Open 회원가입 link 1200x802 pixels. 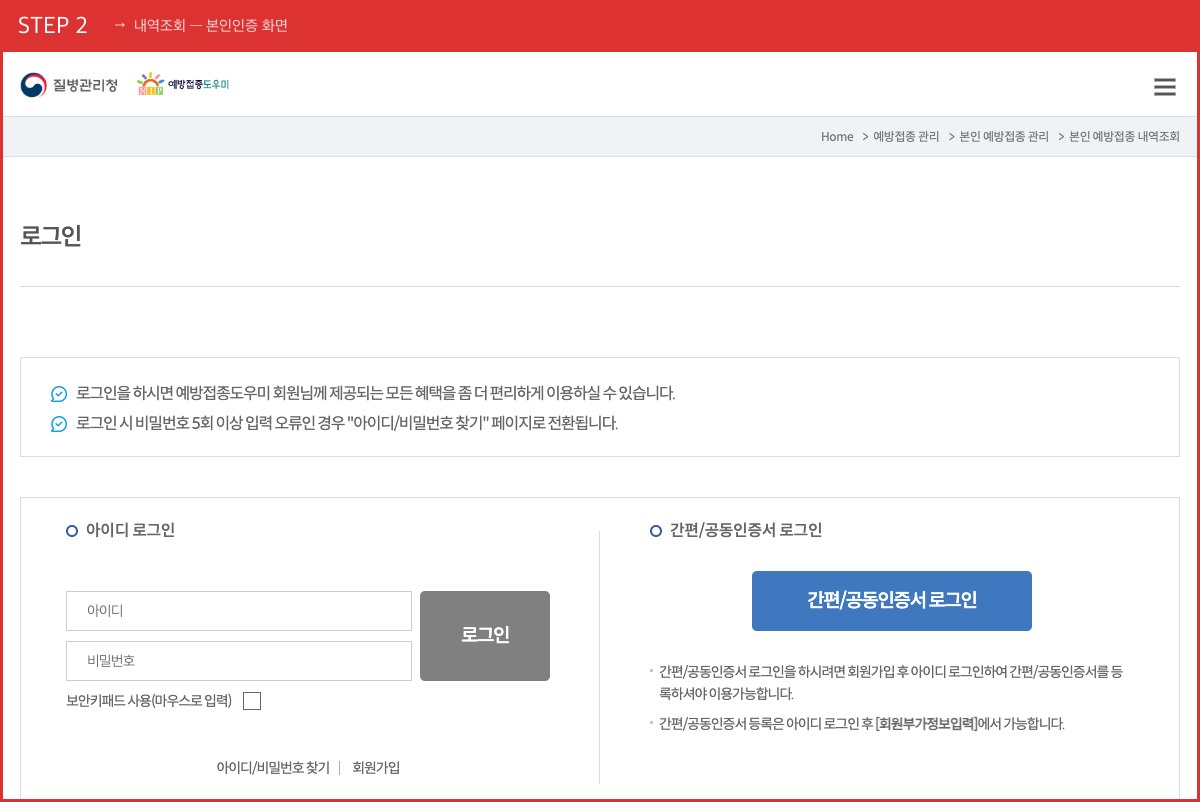[x=376, y=768]
